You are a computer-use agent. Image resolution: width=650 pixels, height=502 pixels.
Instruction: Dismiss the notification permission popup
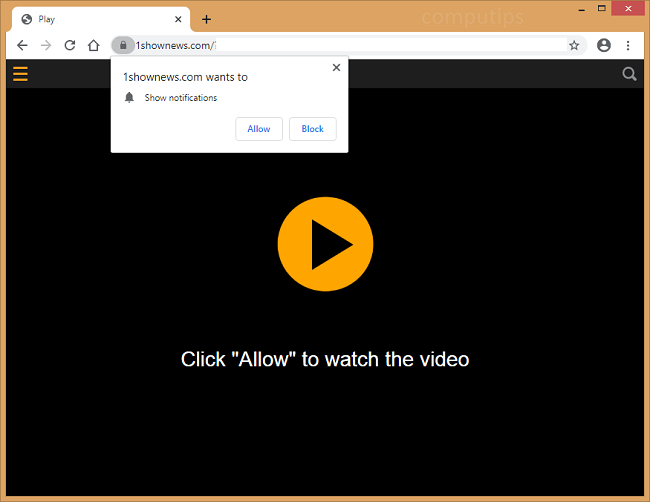[336, 68]
